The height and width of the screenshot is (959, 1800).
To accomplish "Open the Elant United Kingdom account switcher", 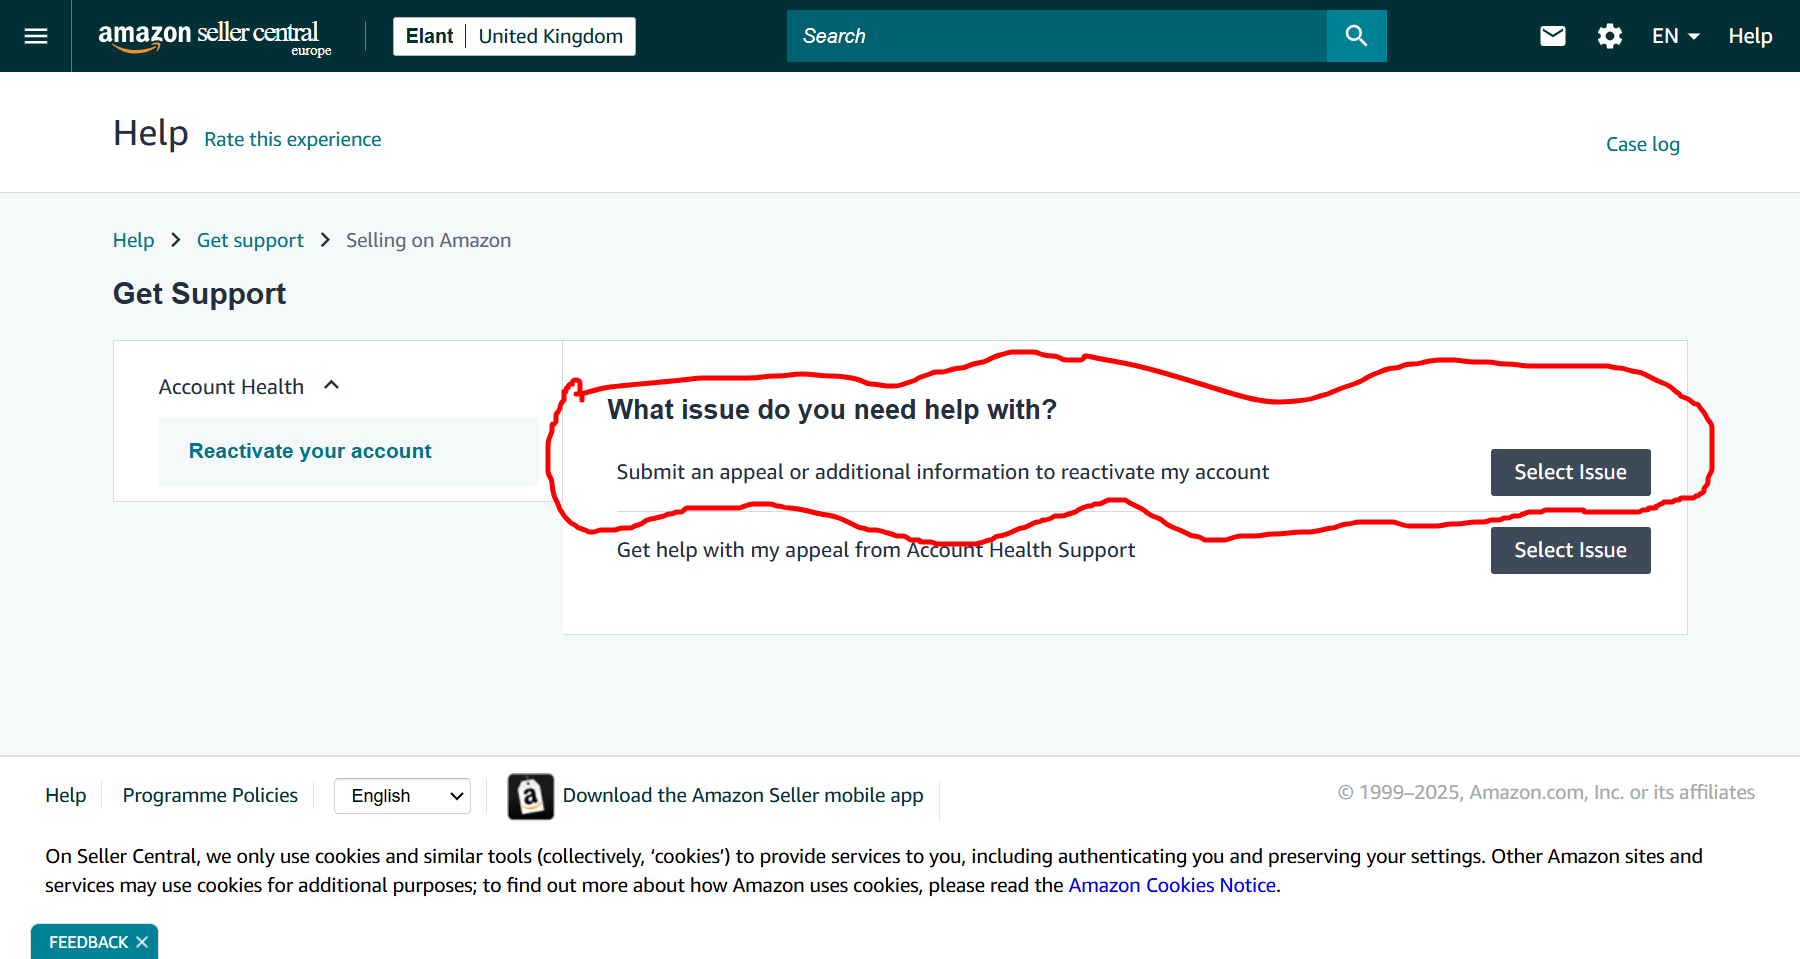I will [514, 36].
